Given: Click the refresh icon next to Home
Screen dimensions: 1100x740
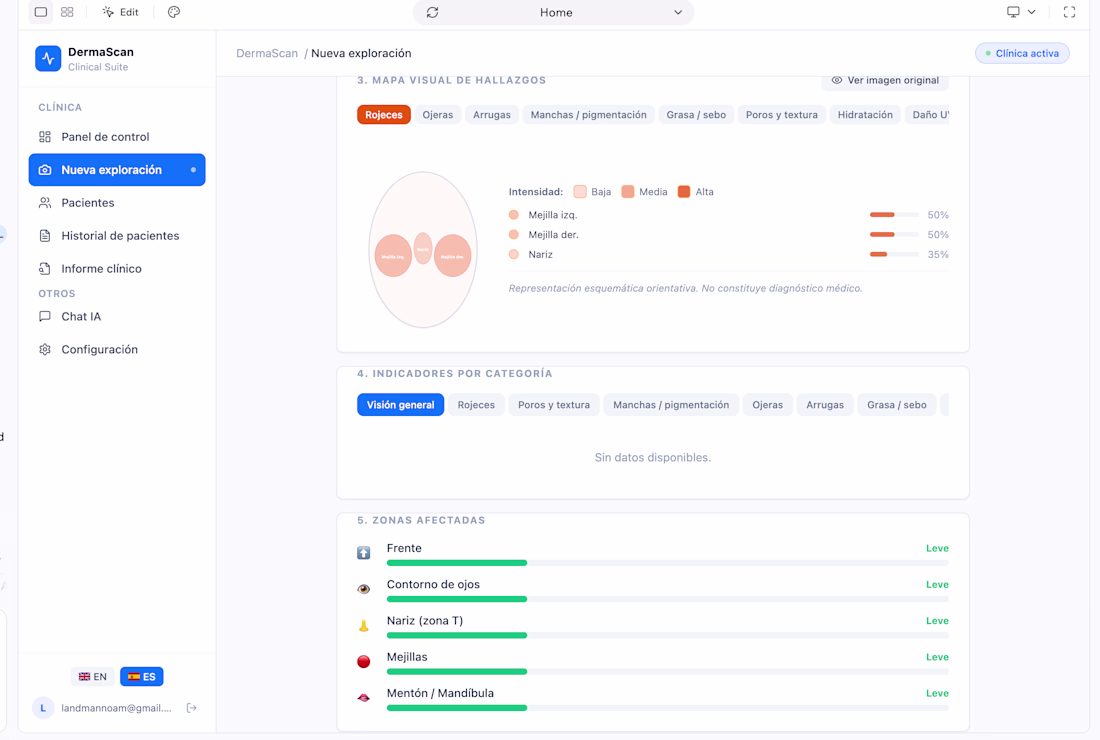Looking at the screenshot, I should click(x=433, y=13).
